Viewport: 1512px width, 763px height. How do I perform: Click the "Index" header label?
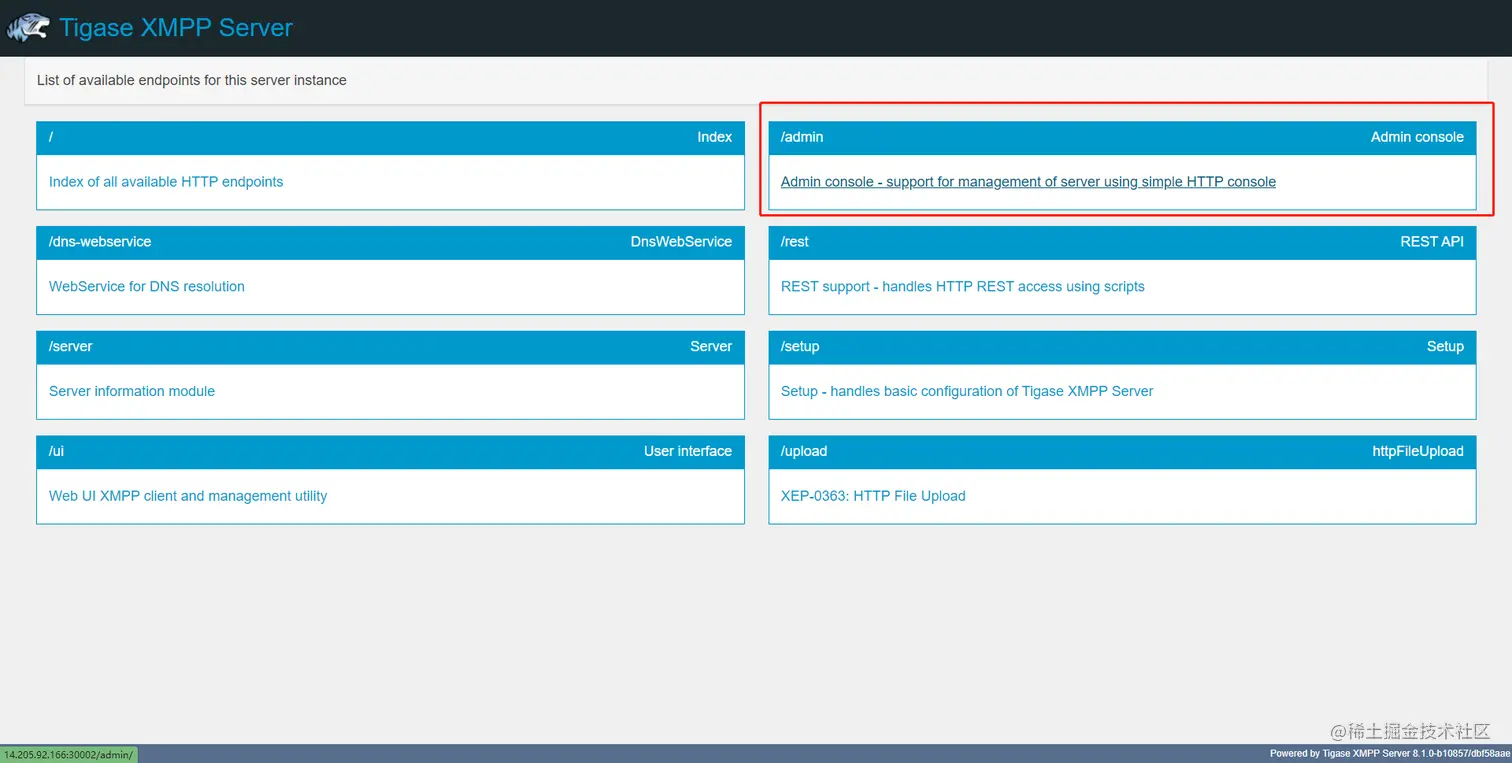point(715,137)
